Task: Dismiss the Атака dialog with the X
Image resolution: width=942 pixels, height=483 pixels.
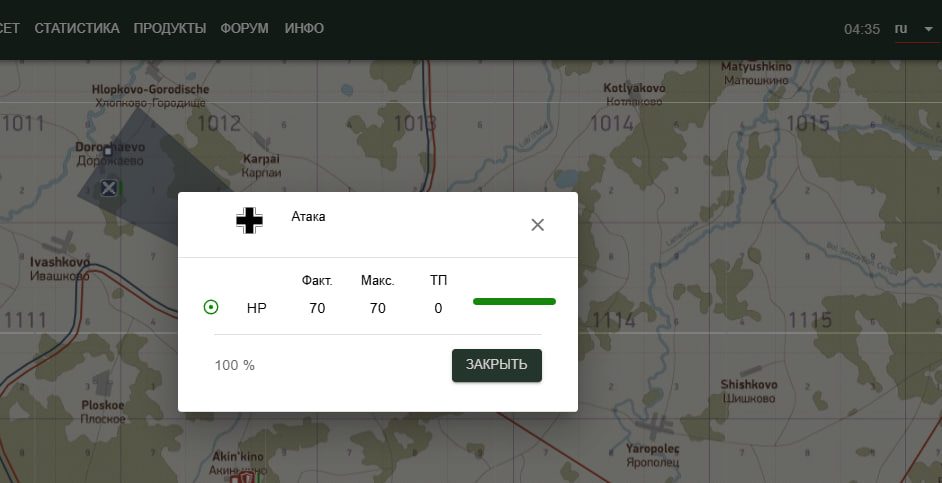Action: [537, 224]
